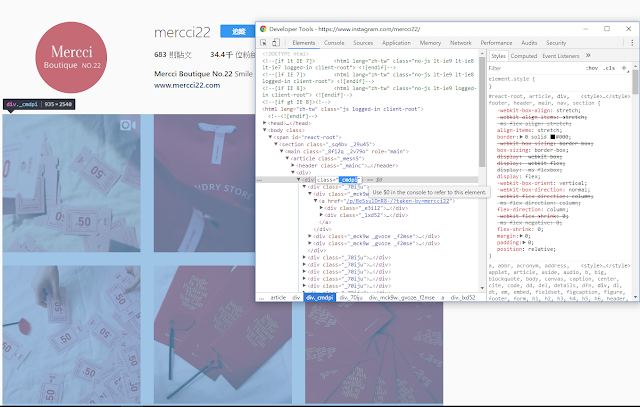Select the html lang=zh-tw element line
640x407 pixels.
(343, 109)
